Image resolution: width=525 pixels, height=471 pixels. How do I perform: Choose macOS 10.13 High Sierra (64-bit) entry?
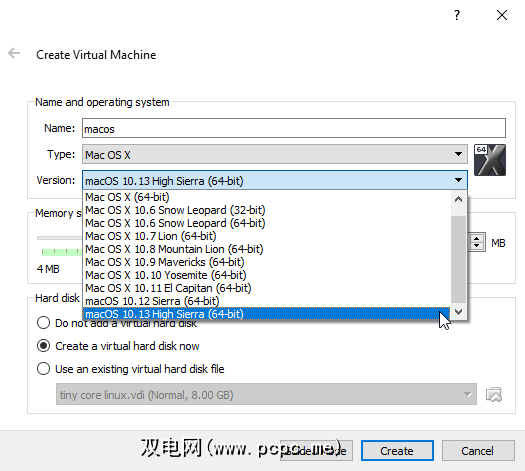tap(266, 314)
